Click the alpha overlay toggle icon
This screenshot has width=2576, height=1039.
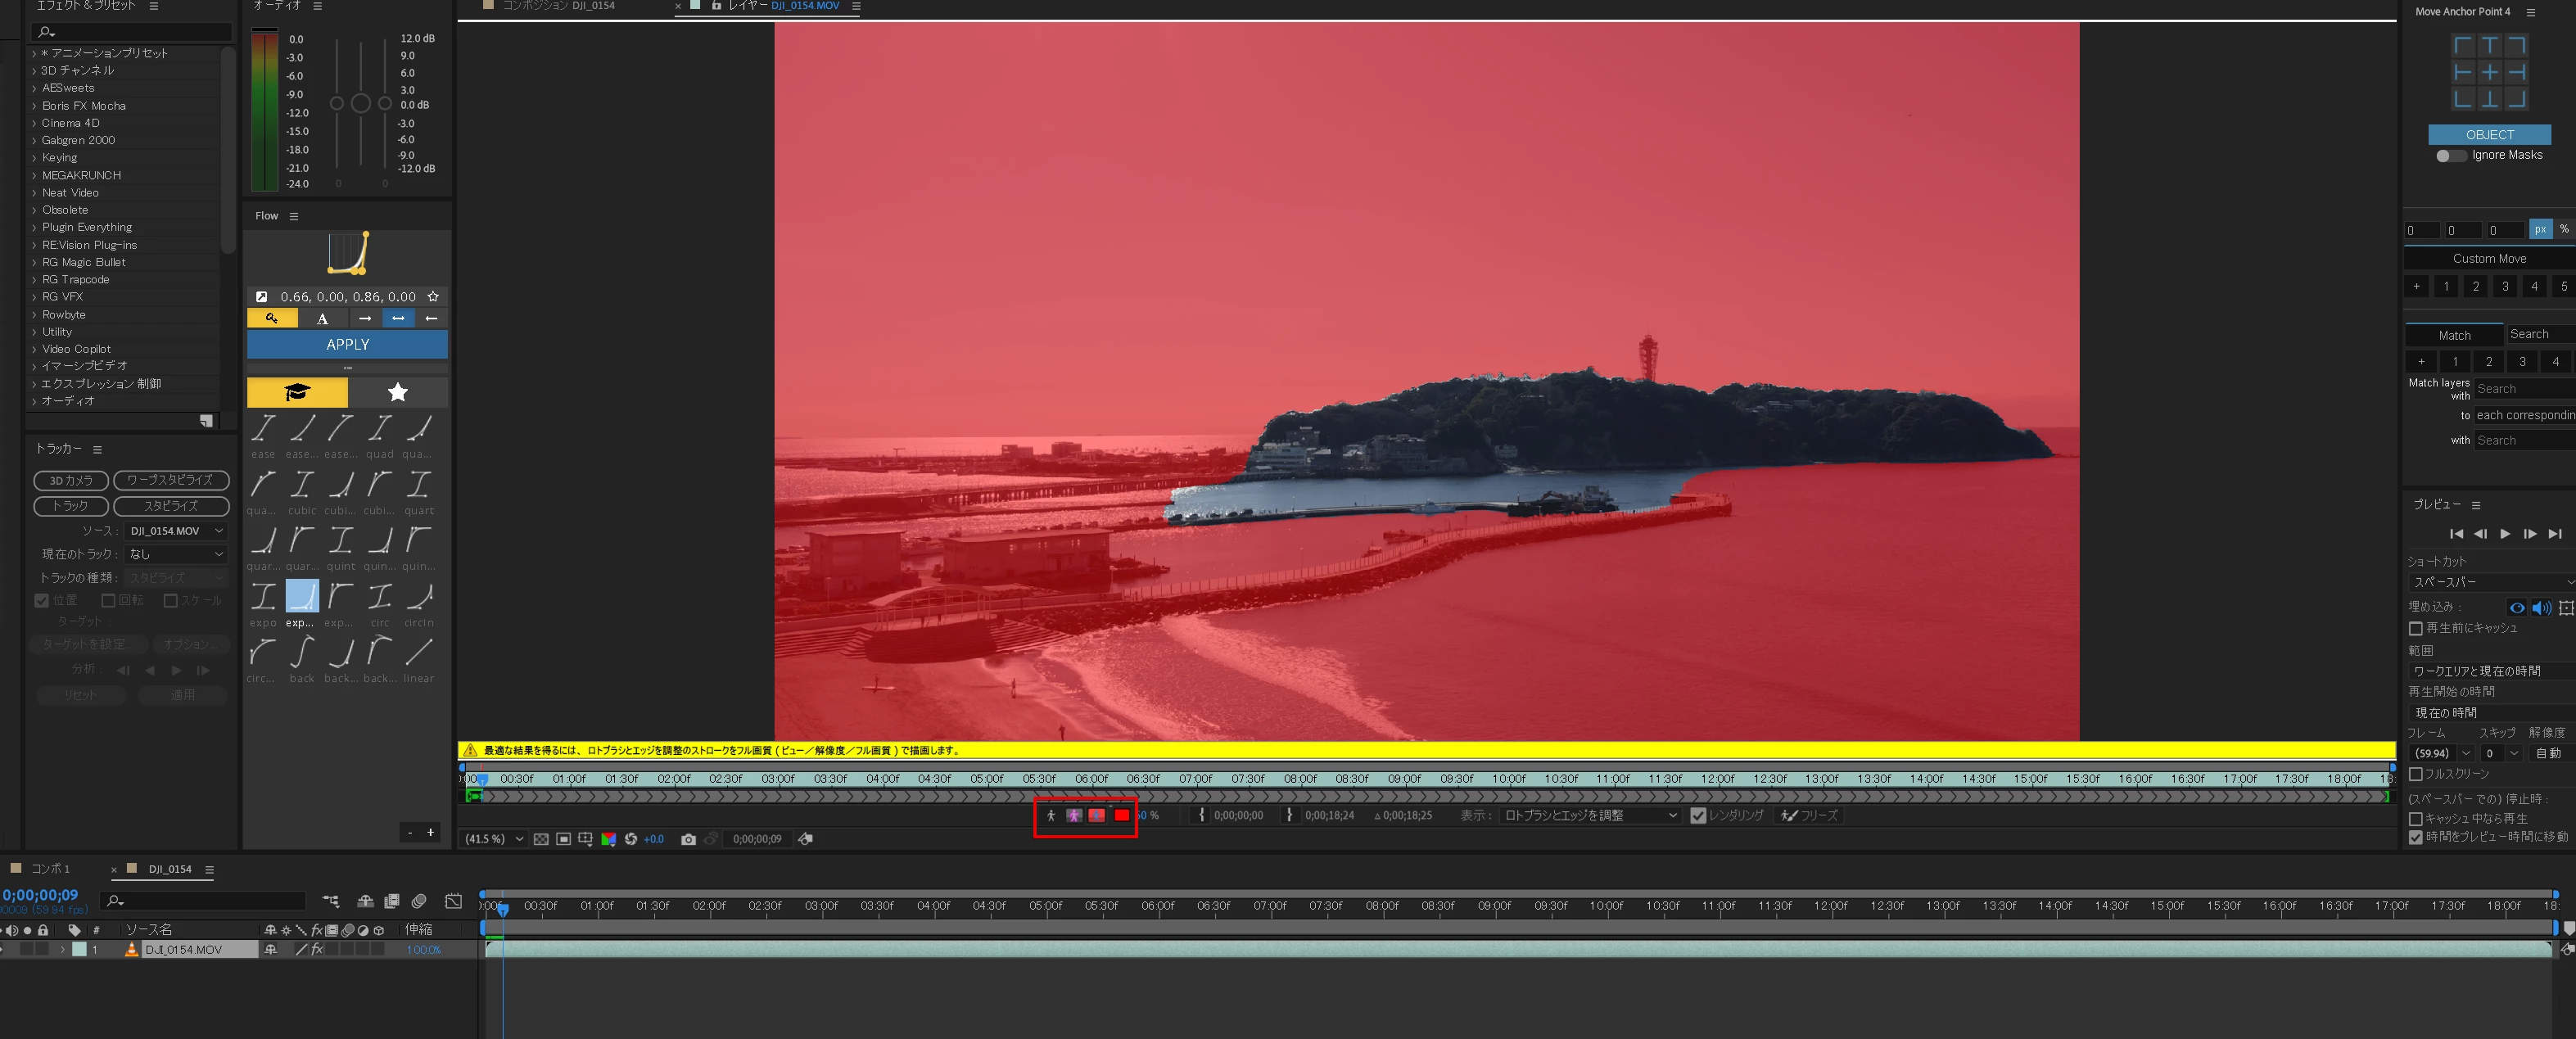[x=1097, y=815]
